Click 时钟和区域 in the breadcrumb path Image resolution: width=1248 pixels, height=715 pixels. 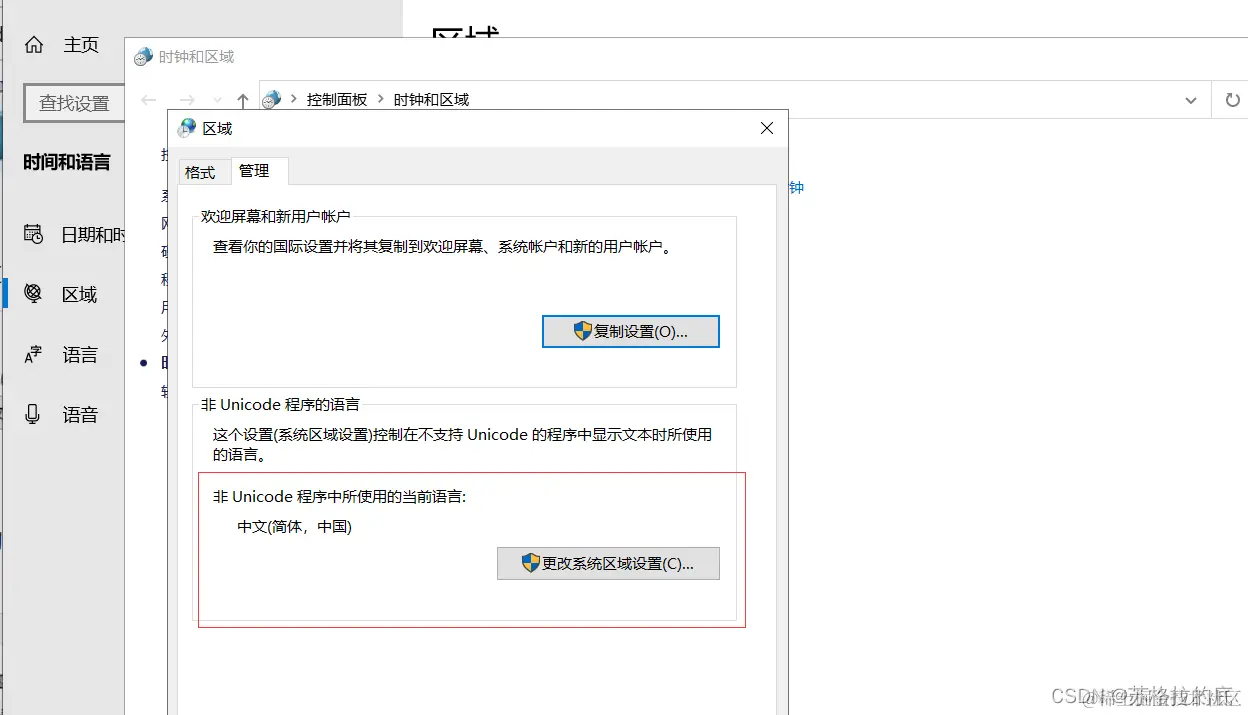pyautogui.click(x=433, y=99)
